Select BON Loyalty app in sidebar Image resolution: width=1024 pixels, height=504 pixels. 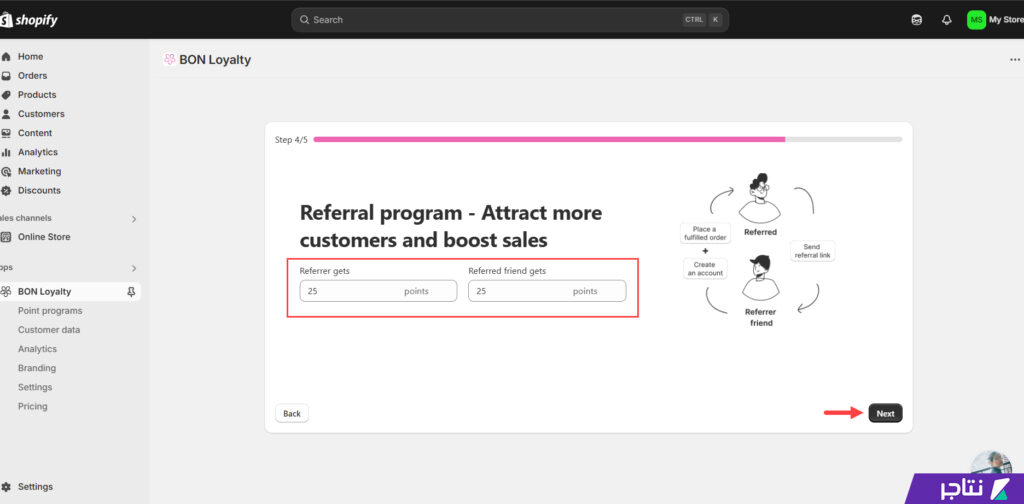44,292
